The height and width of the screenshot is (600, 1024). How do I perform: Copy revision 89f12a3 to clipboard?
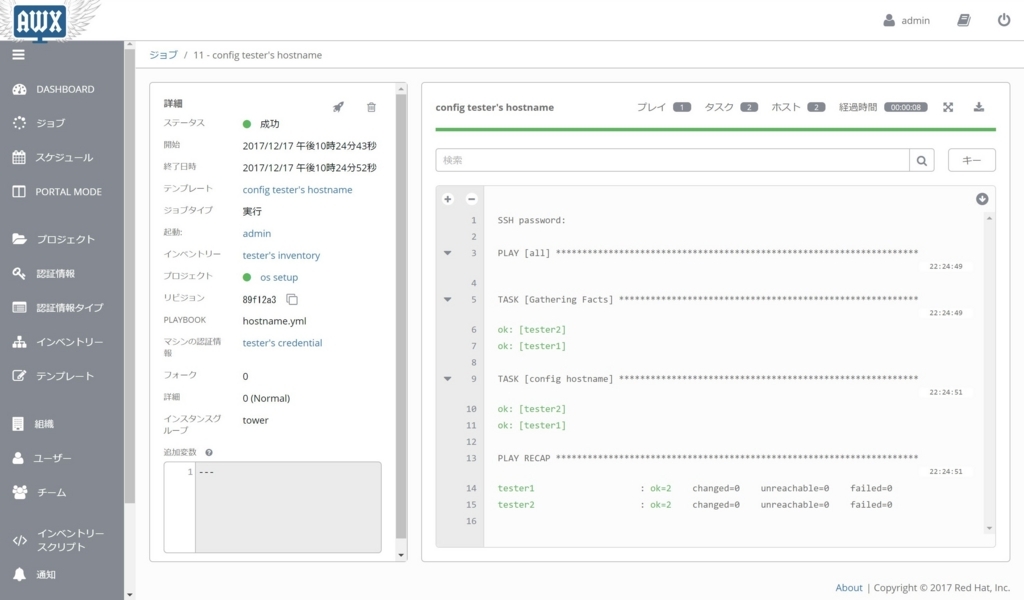point(292,300)
